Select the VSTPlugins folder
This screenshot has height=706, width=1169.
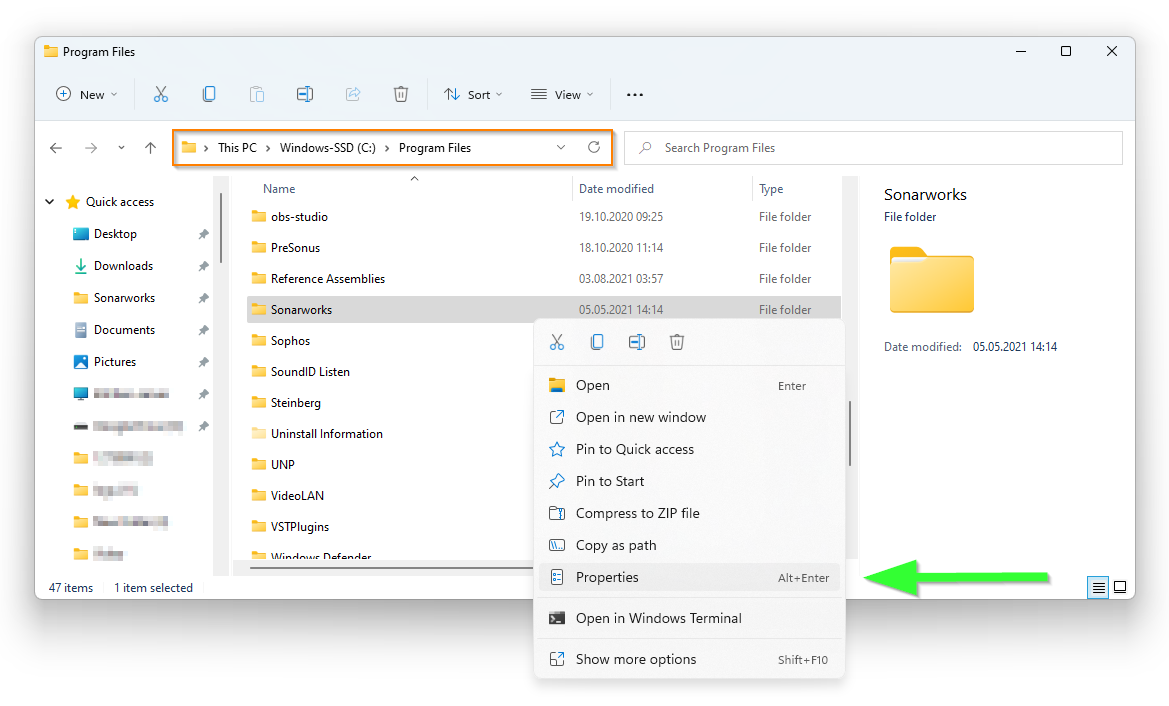click(x=391, y=526)
